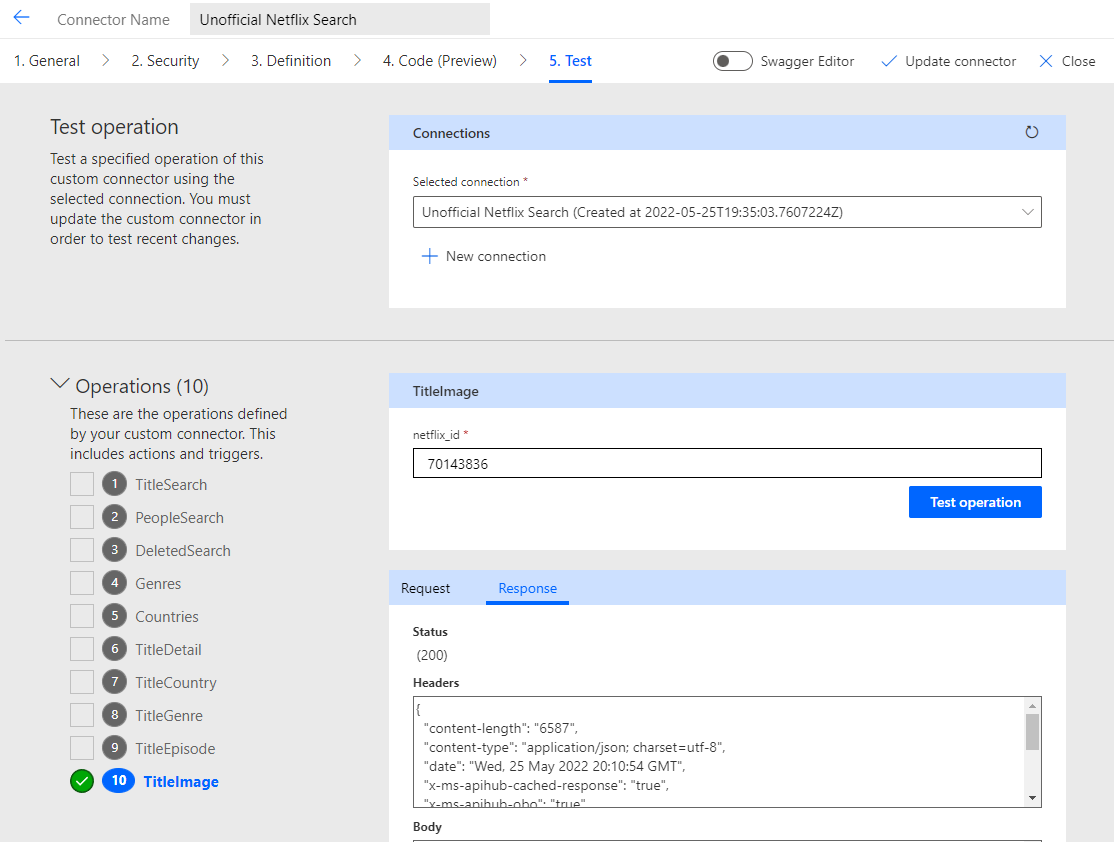Screen dimensions: 1114x842
Task: Select operation number 7 badge
Action: pyautogui.click(x=114, y=682)
